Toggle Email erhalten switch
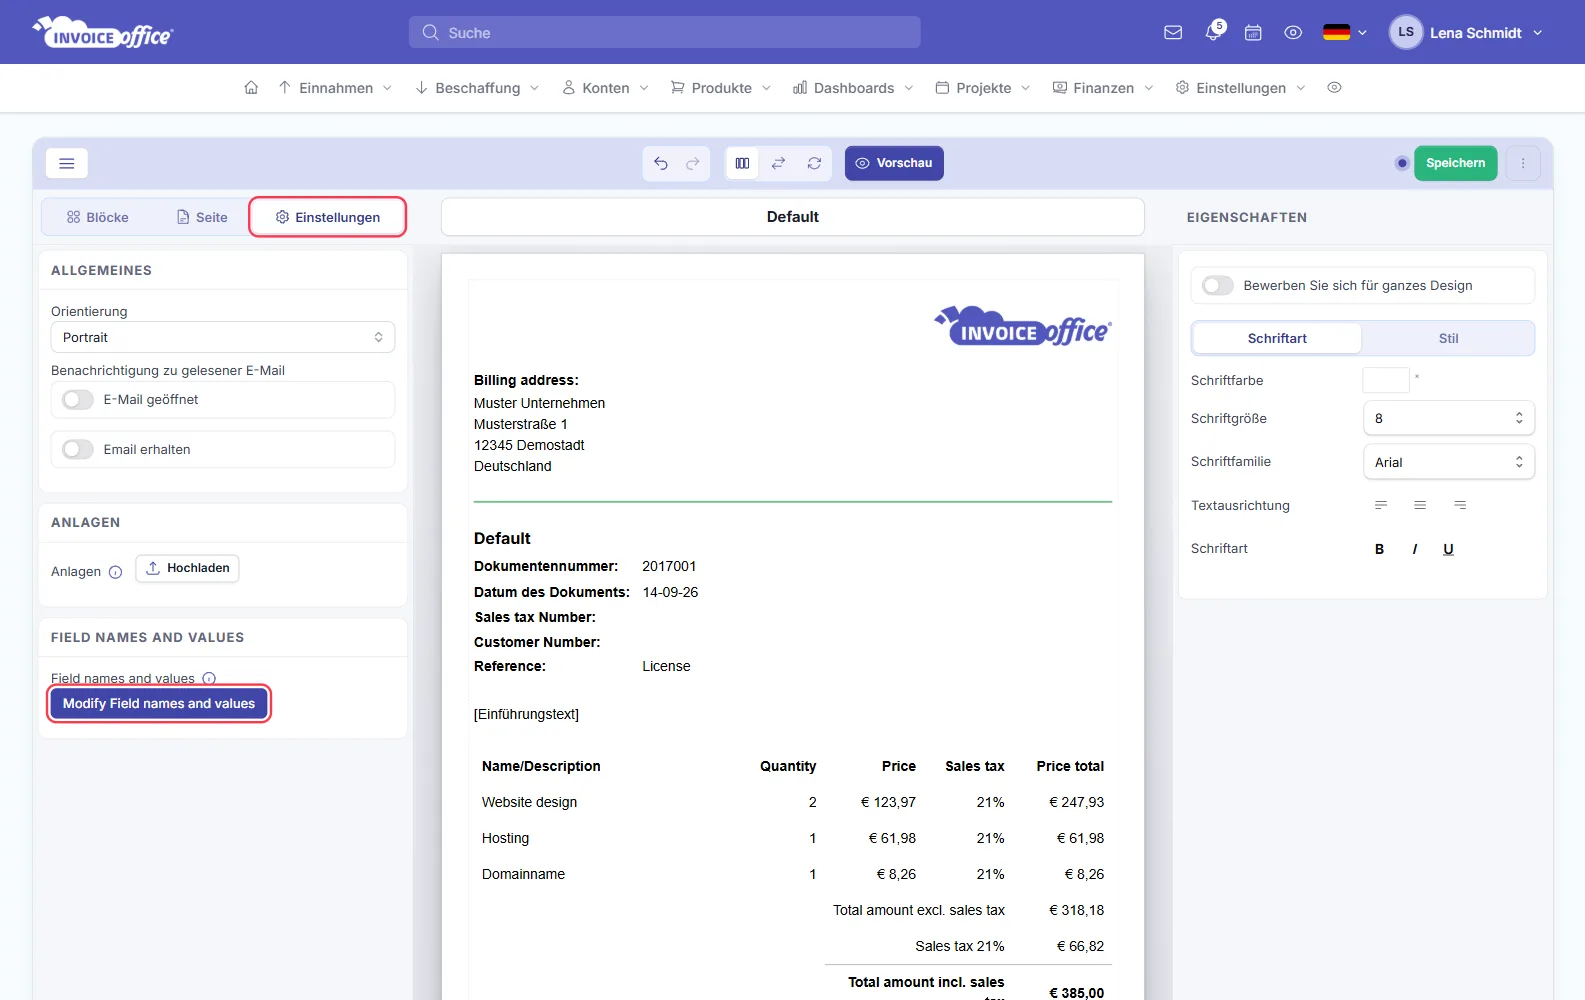 click(78, 450)
